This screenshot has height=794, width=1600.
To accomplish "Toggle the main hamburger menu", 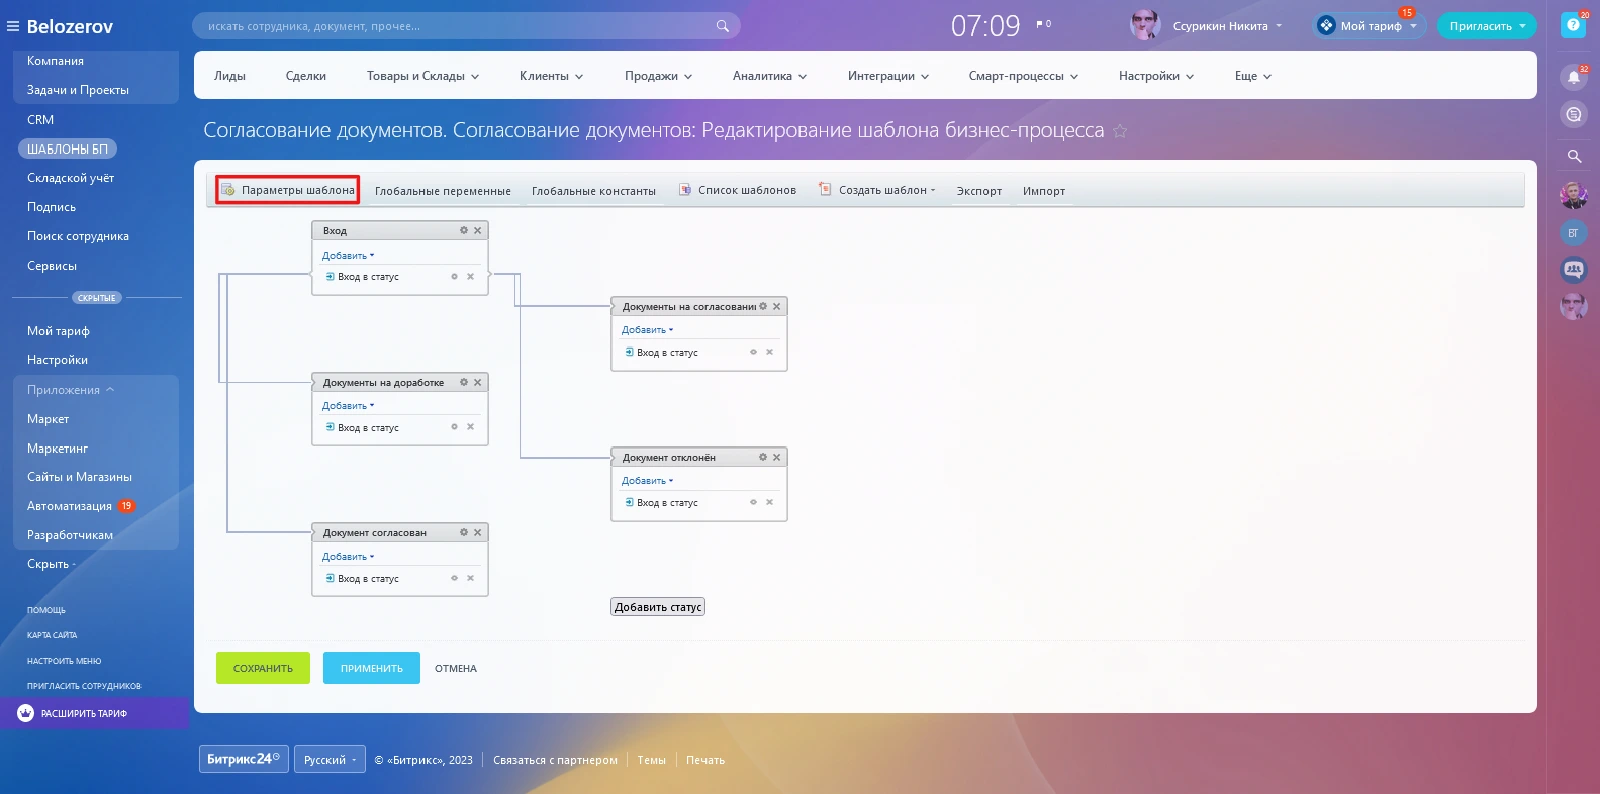I will 13,26.
